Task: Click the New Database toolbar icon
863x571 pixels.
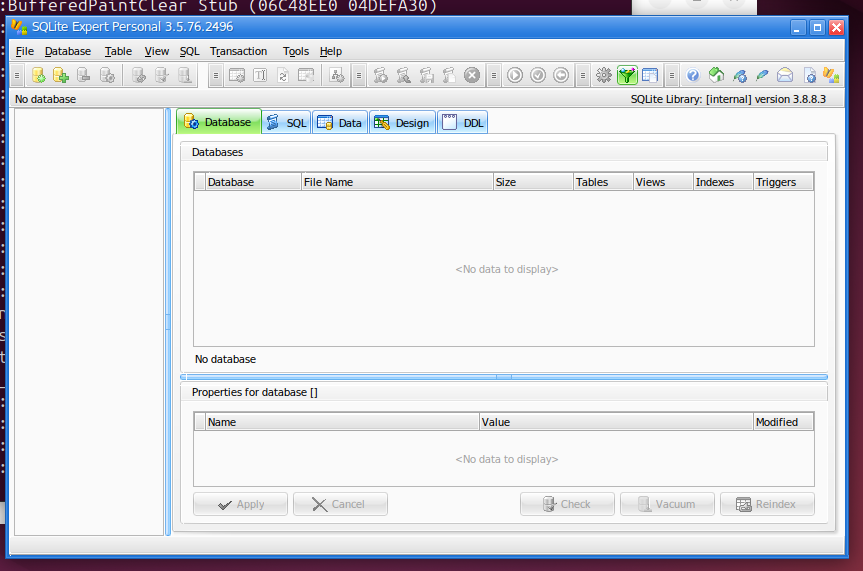Action: 38,75
